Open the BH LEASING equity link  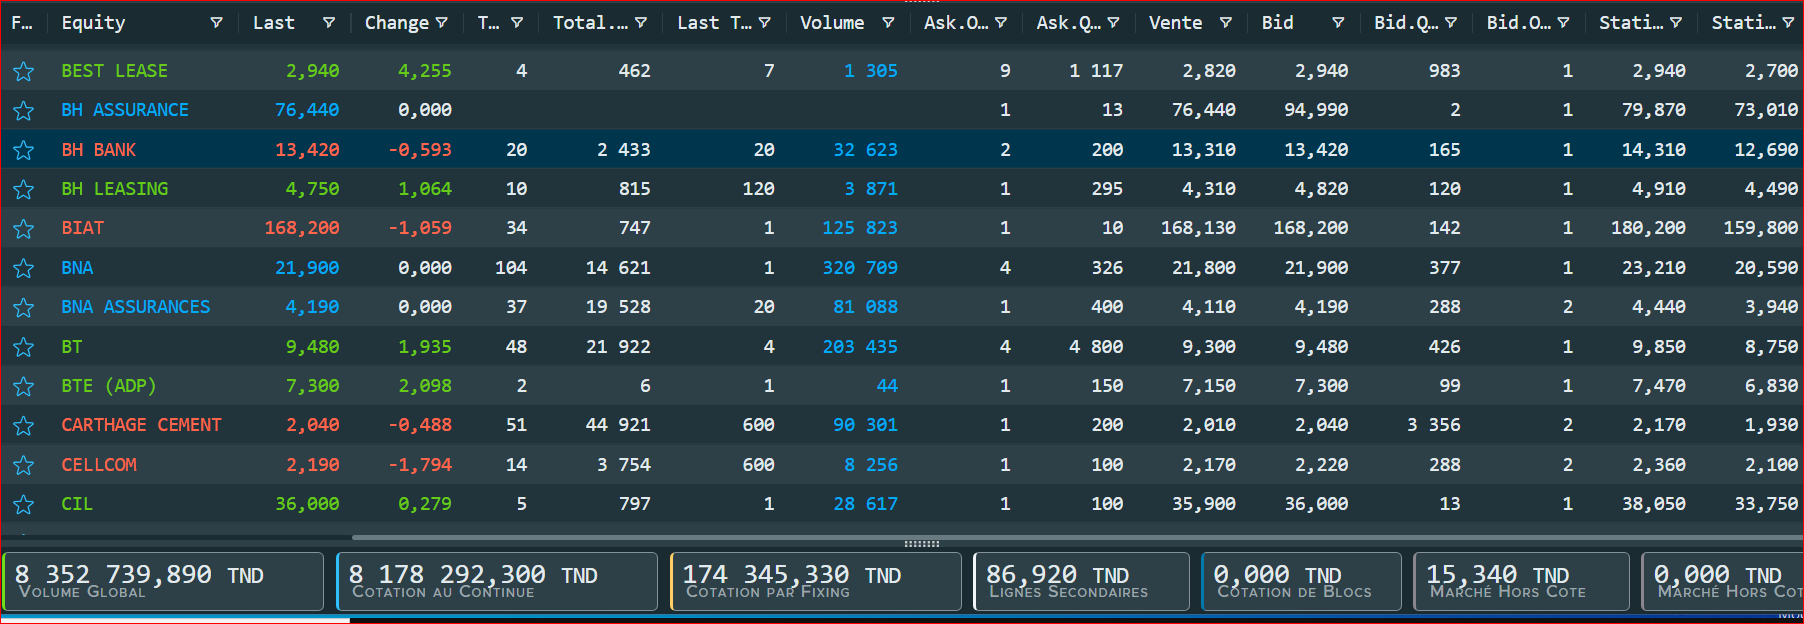click(x=115, y=189)
